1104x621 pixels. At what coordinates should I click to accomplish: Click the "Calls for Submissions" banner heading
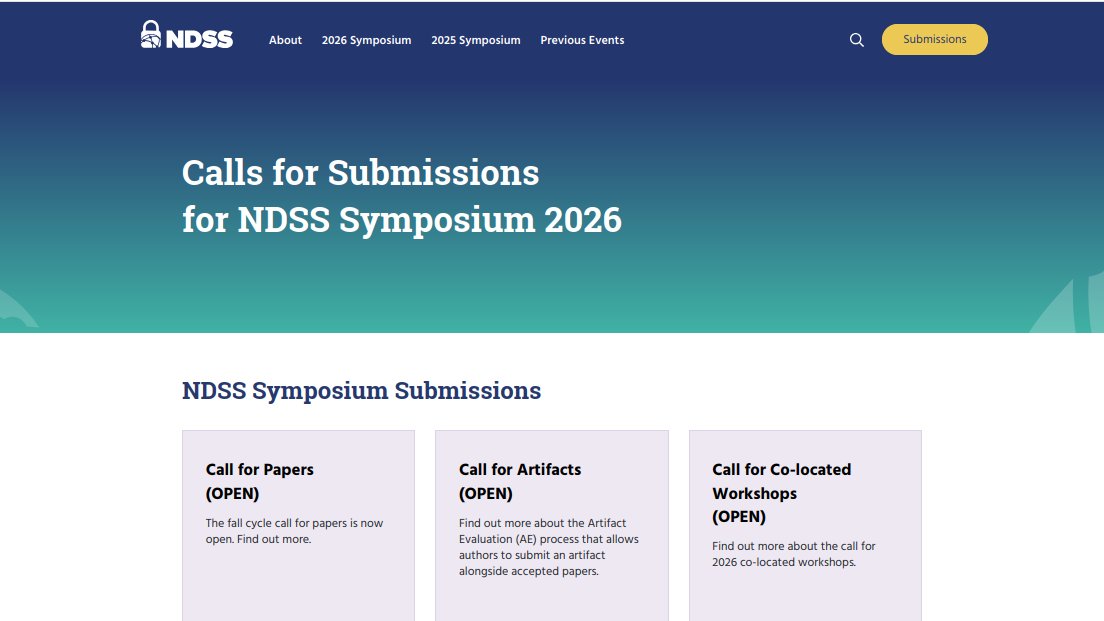pyautogui.click(x=360, y=173)
